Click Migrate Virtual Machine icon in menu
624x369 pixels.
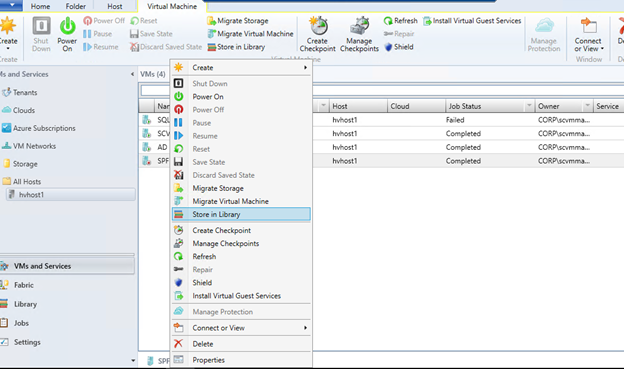tap(179, 201)
